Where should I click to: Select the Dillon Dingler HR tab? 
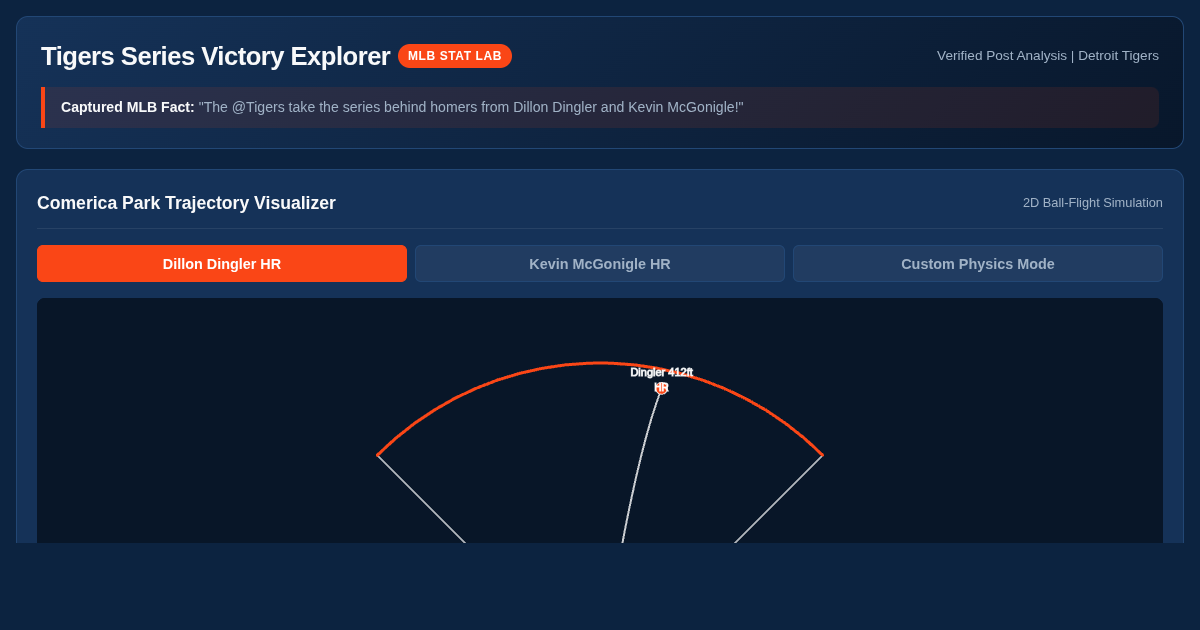[222, 264]
